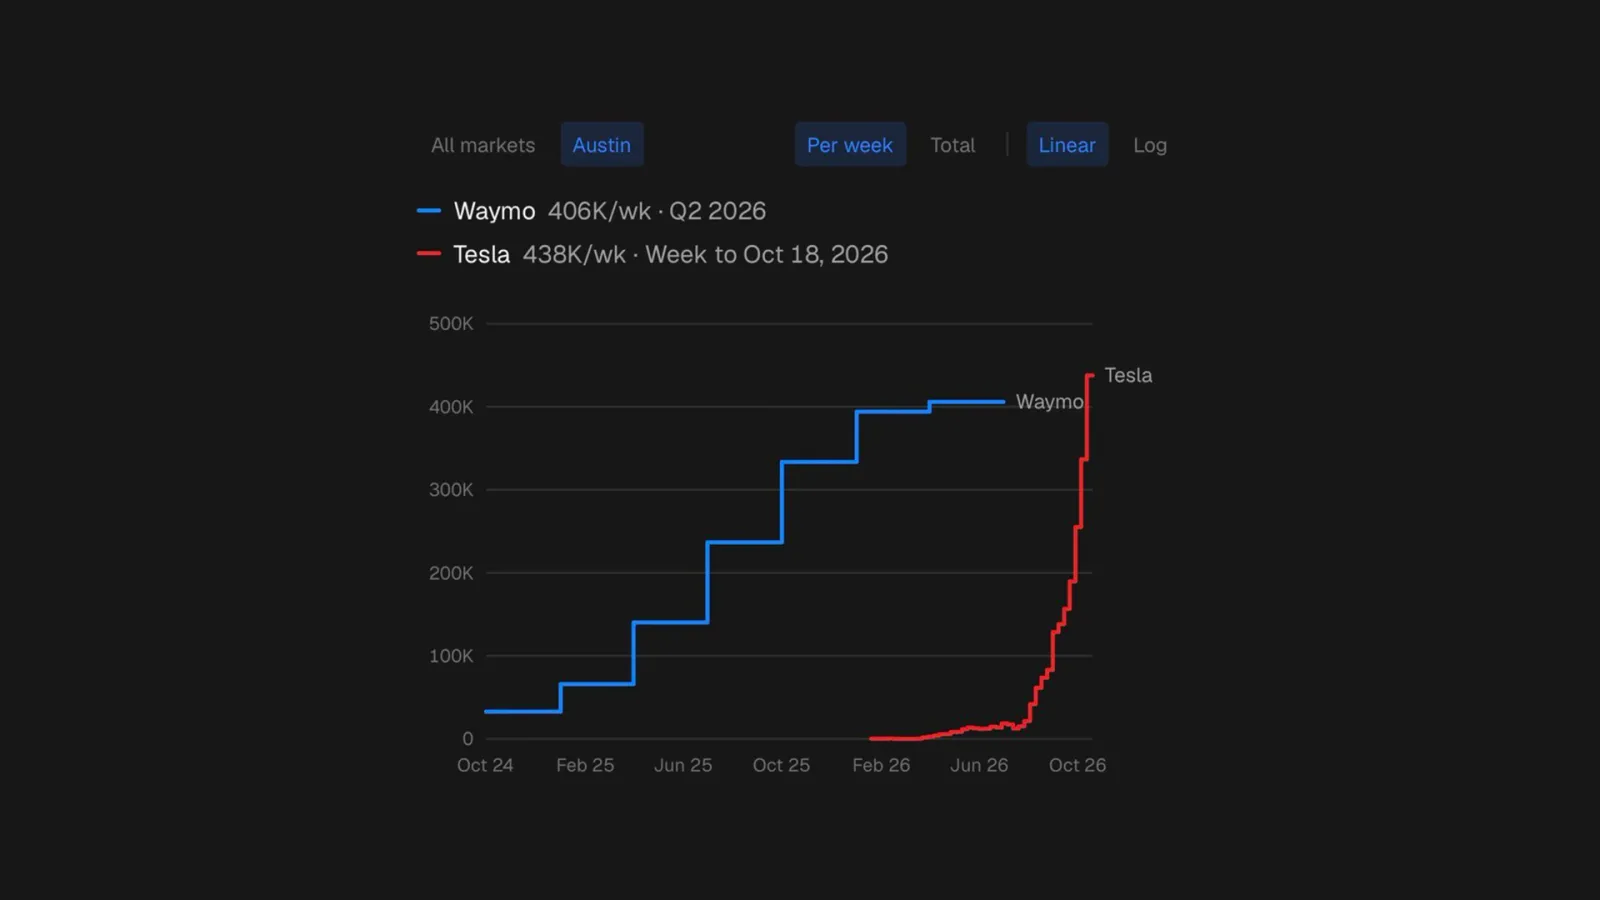Click the blue Waymo legend line swatch
Viewport: 1600px width, 900px height.
(x=429, y=211)
